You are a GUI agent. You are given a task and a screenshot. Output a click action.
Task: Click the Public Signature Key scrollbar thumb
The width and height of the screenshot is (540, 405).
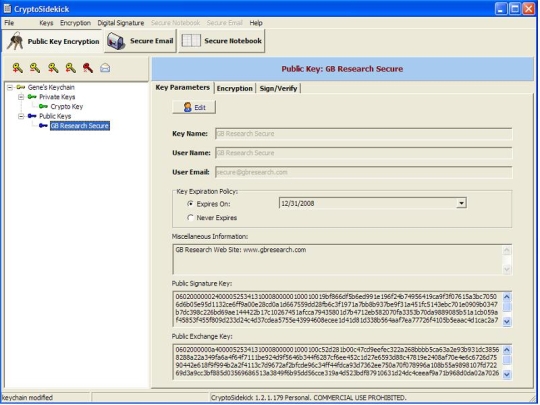pyautogui.click(x=507, y=306)
